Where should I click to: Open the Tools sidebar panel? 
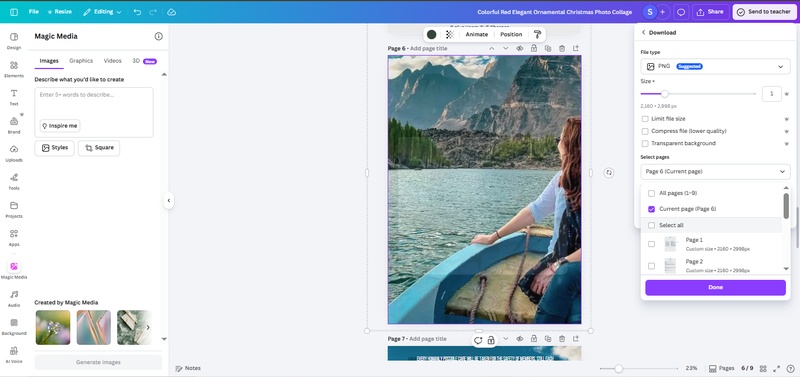[x=14, y=182]
